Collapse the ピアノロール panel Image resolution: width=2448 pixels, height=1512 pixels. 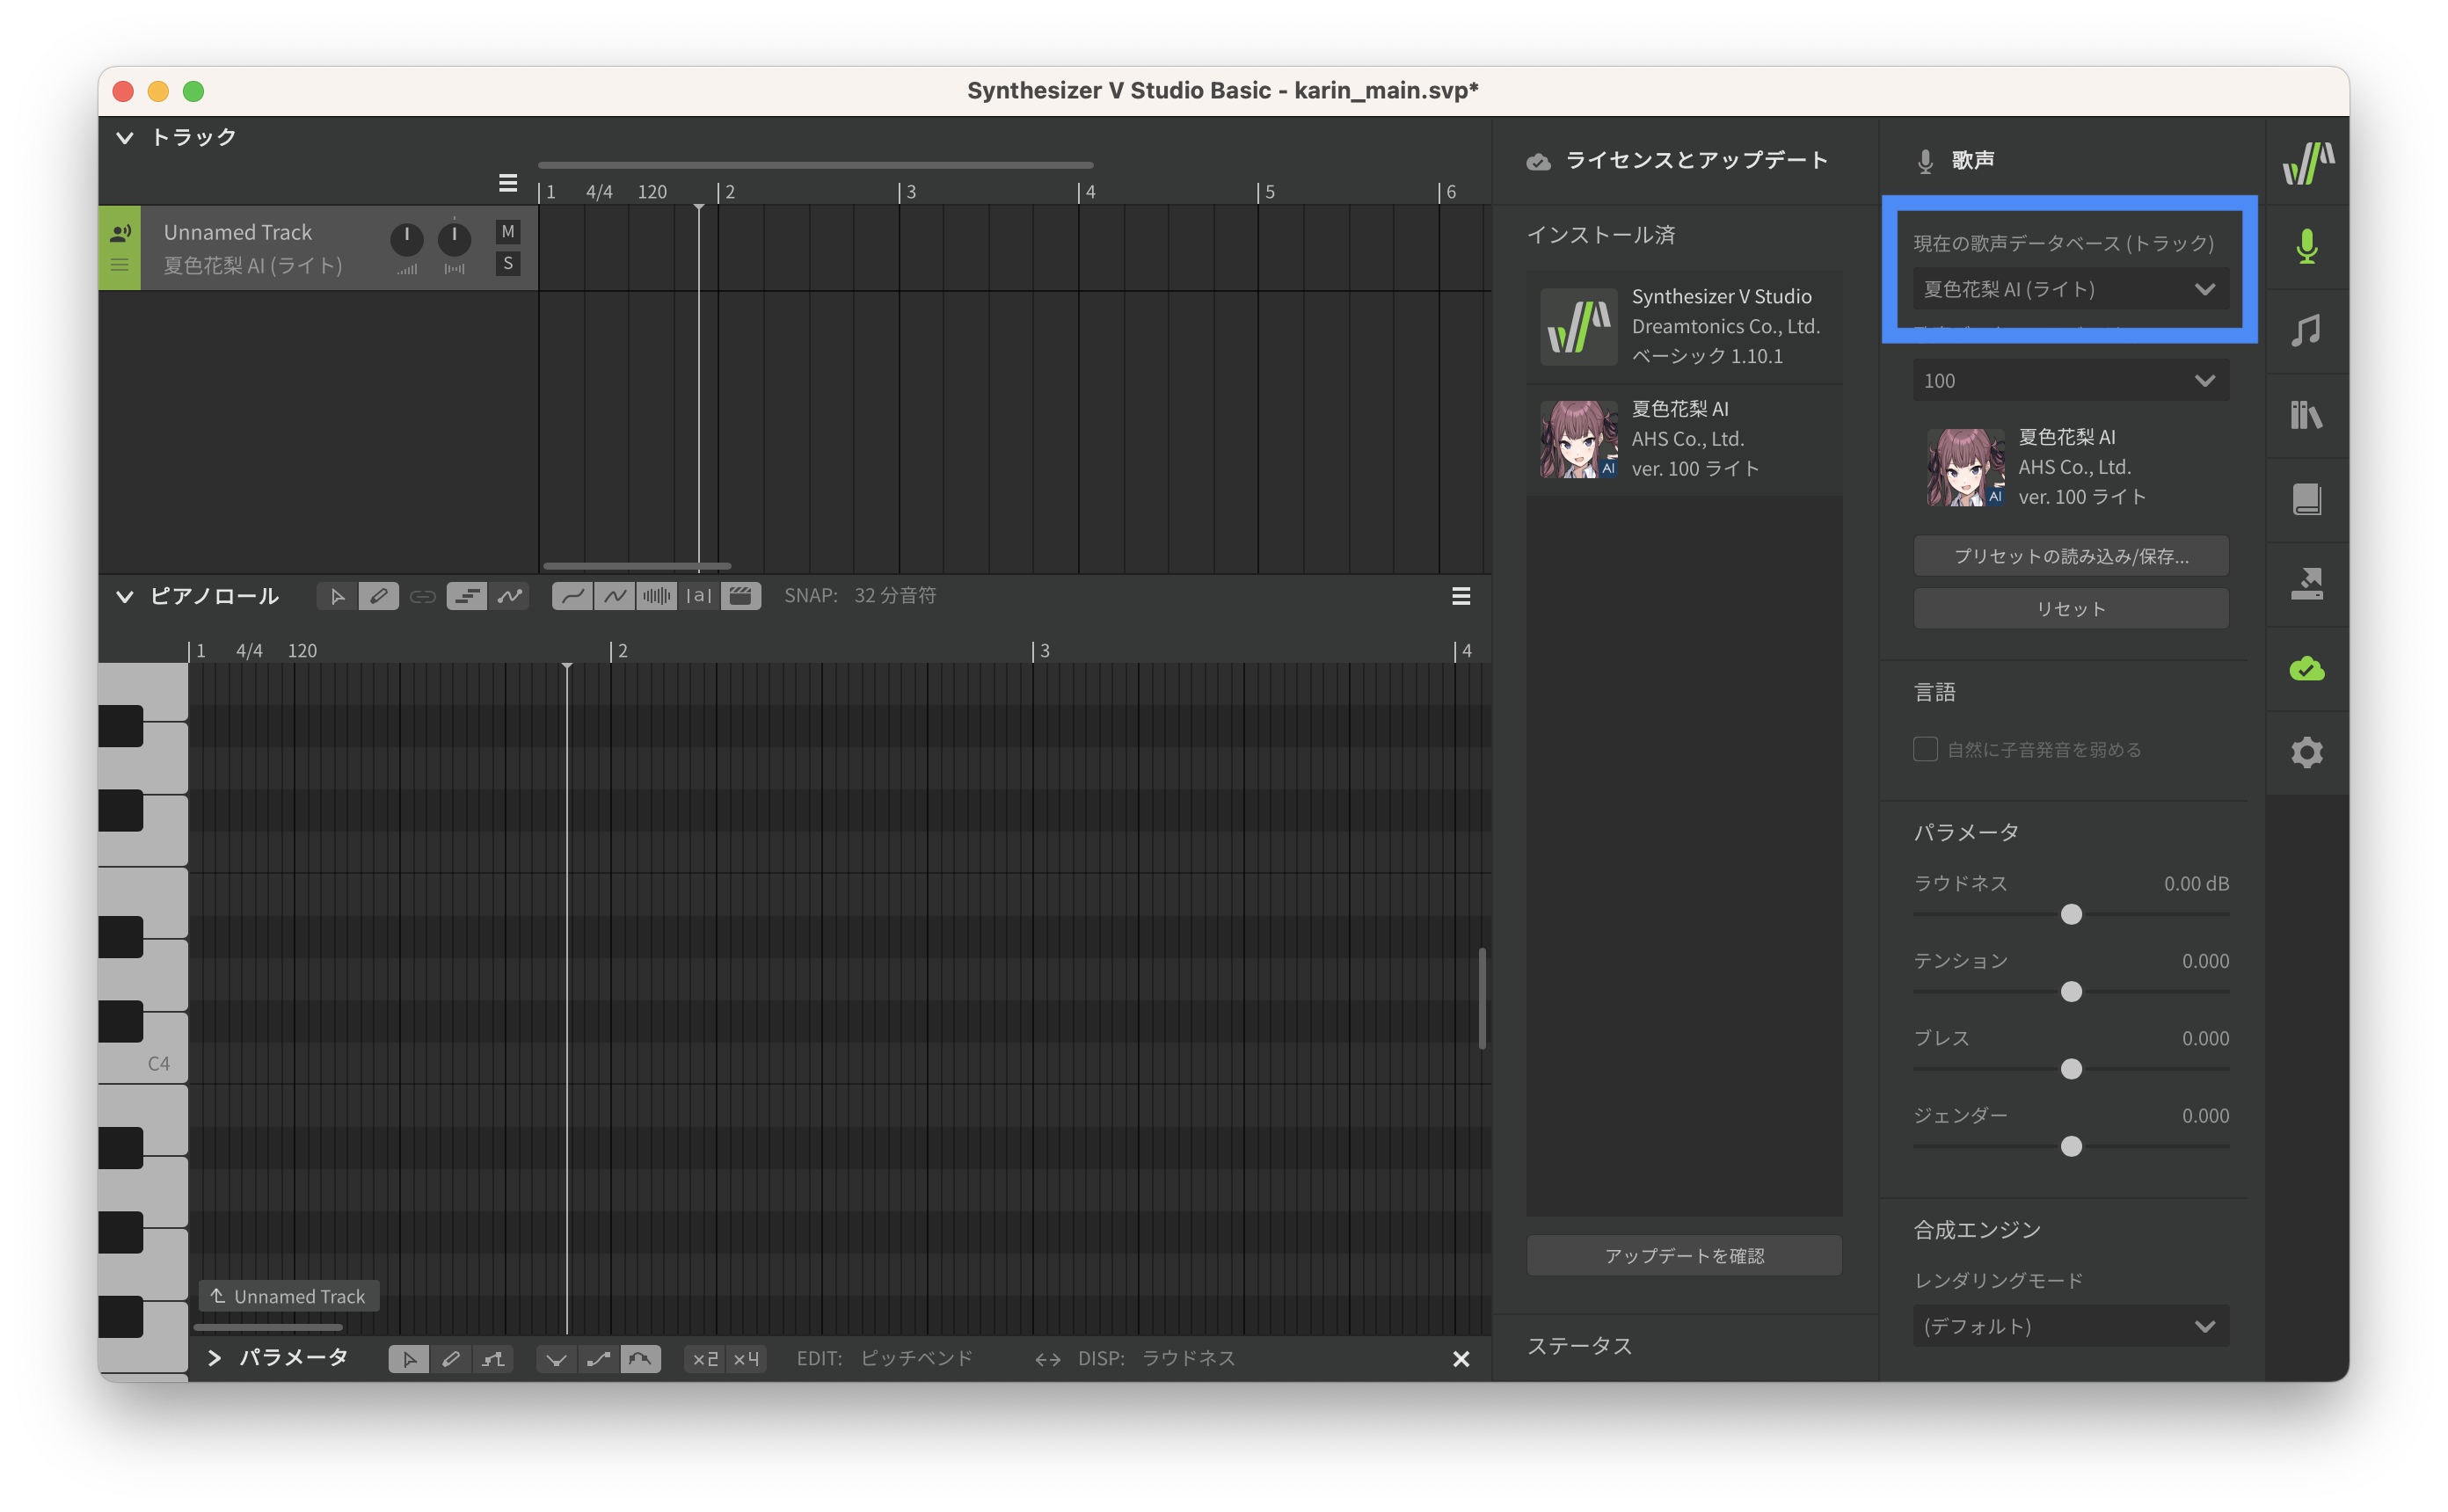click(125, 597)
